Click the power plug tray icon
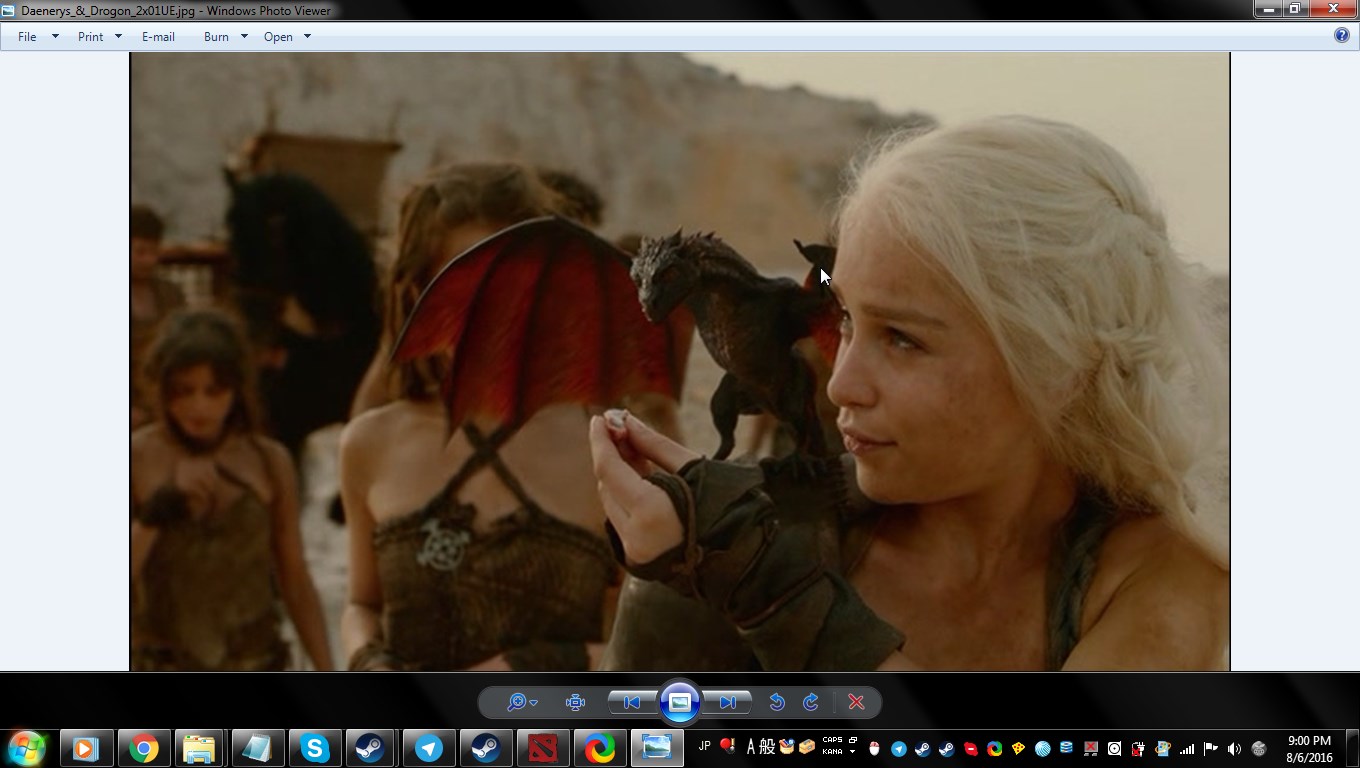The height and width of the screenshot is (768, 1360). (x=1138, y=748)
